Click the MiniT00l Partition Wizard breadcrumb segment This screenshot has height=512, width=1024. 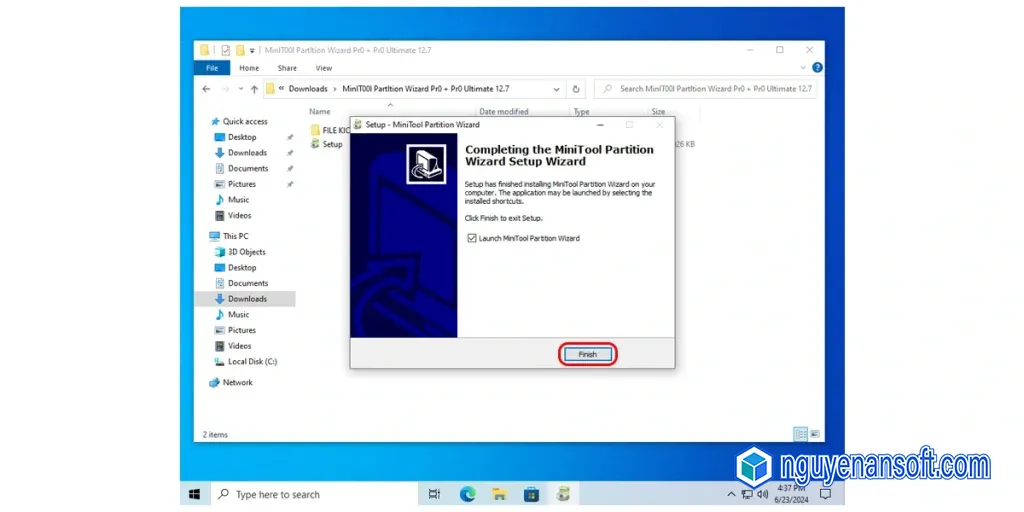tap(426, 89)
